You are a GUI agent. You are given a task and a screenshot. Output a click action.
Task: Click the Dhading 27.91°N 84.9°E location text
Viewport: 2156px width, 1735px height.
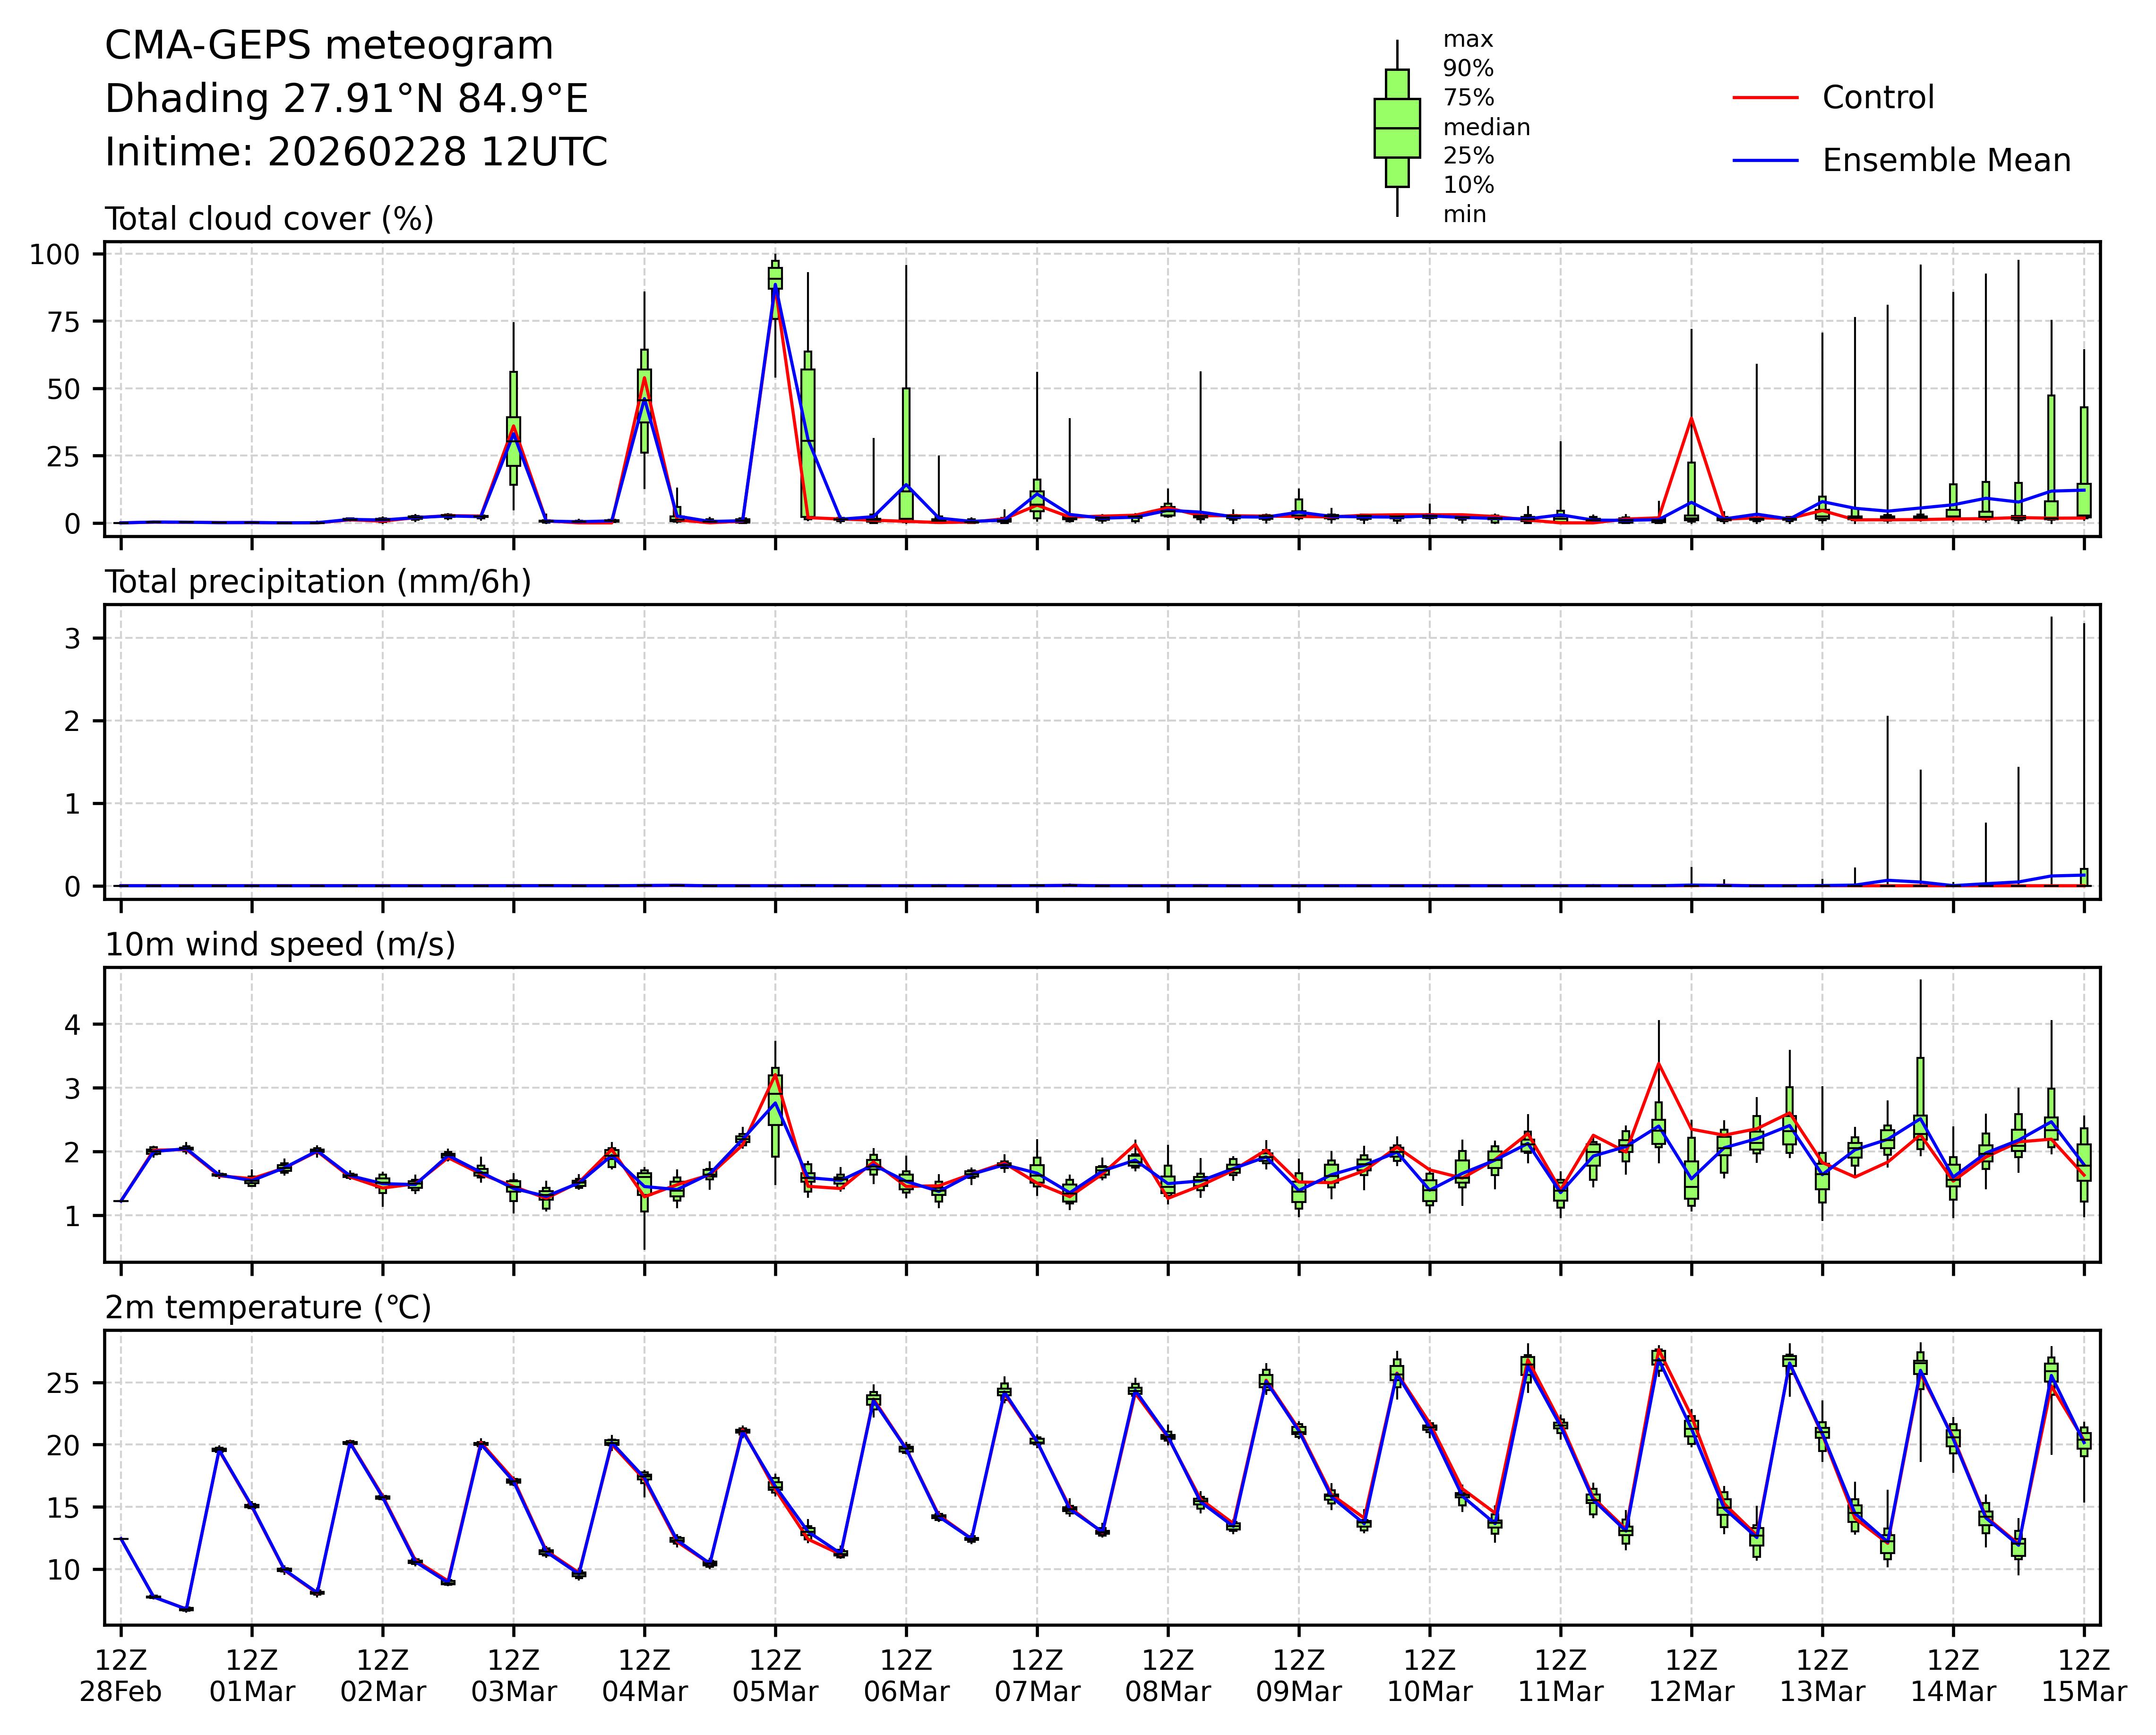point(346,99)
